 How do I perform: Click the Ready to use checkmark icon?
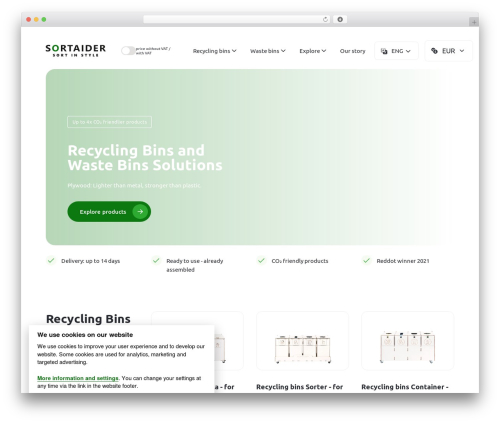156,260
